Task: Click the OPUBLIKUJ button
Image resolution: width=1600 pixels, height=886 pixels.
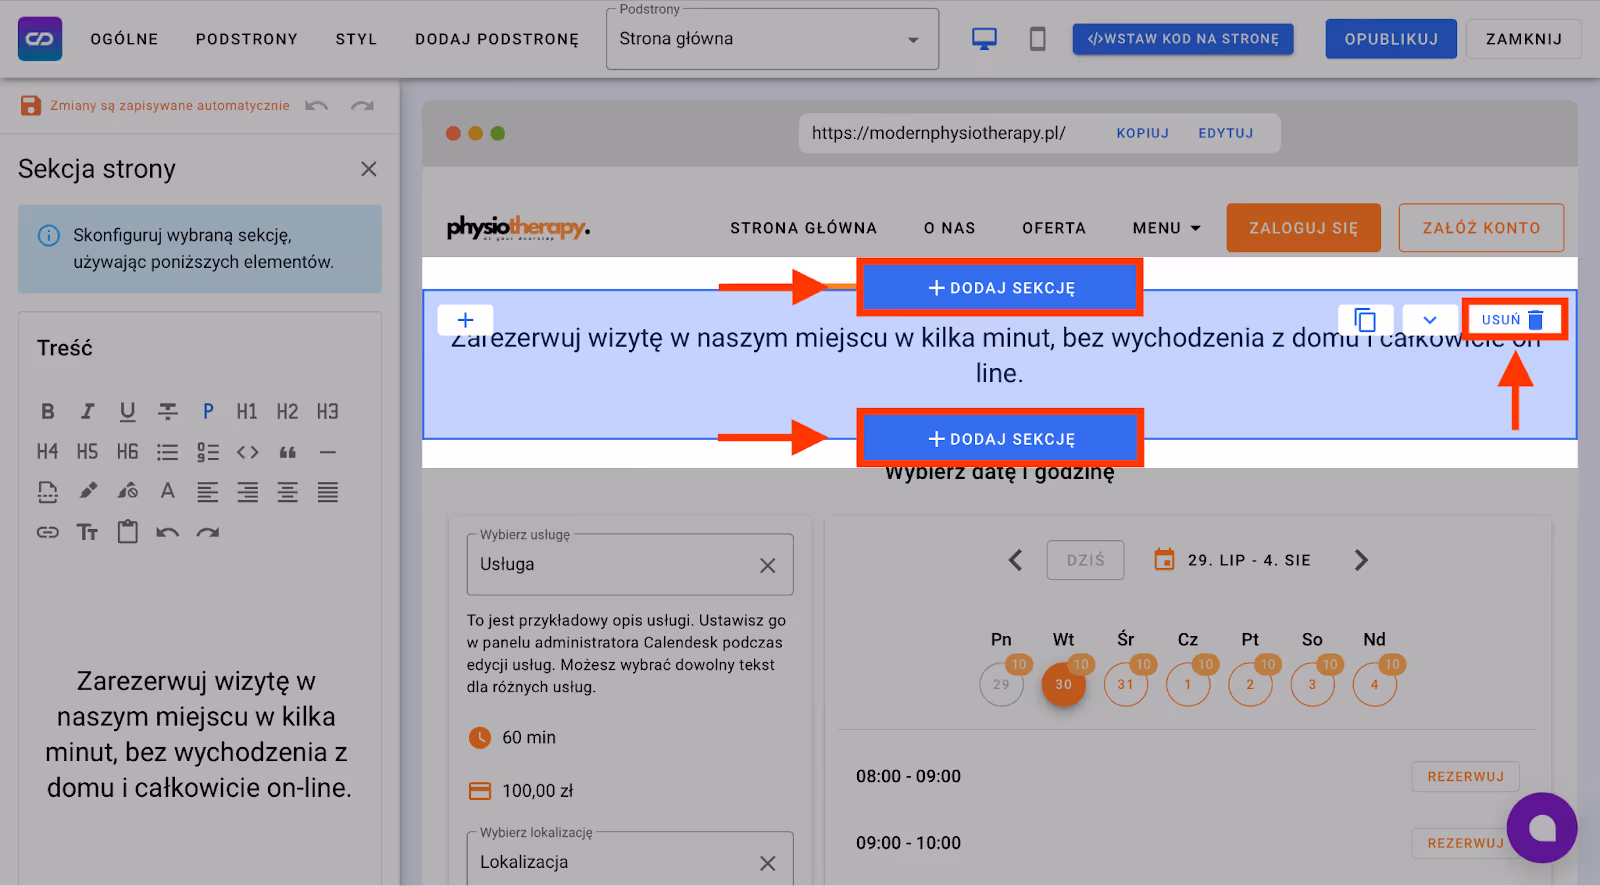Action: [1390, 39]
